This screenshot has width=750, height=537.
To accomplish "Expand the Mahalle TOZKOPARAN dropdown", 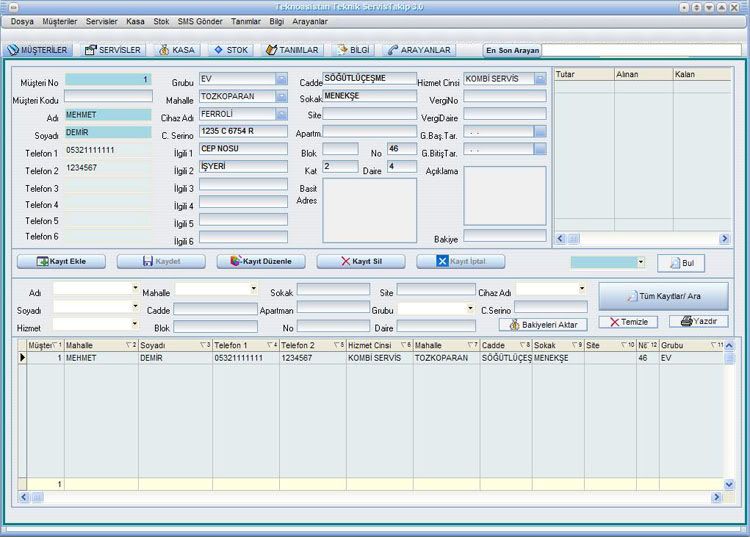I will click(282, 96).
